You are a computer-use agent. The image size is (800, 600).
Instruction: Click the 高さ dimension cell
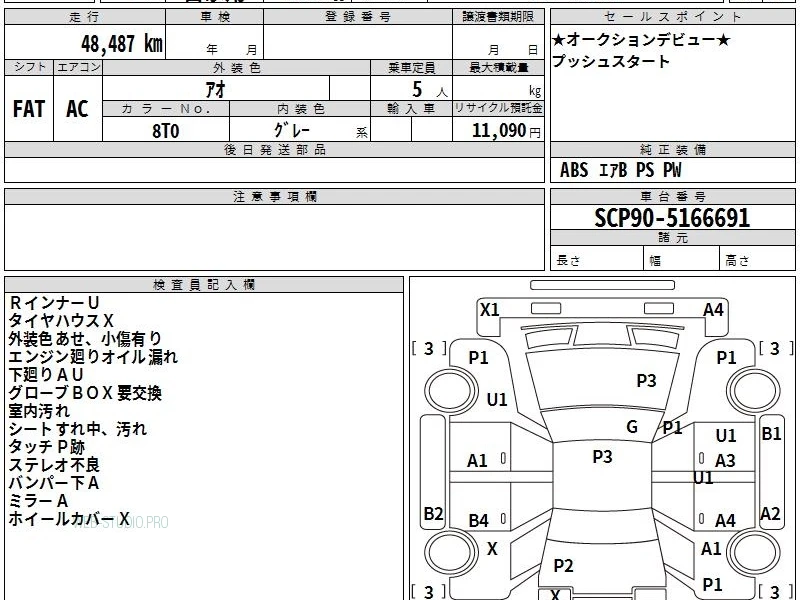(x=757, y=259)
